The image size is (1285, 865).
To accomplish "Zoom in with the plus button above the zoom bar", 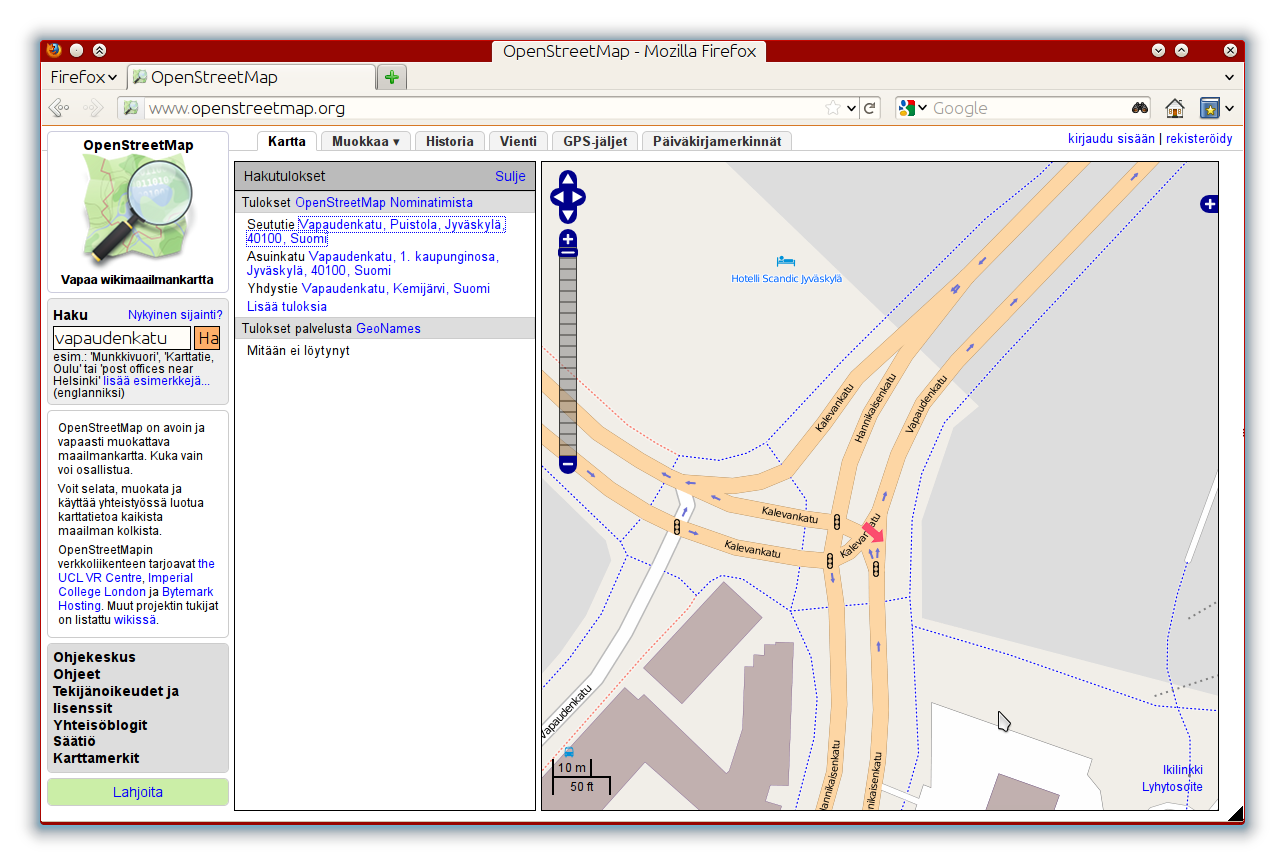I will click(568, 239).
